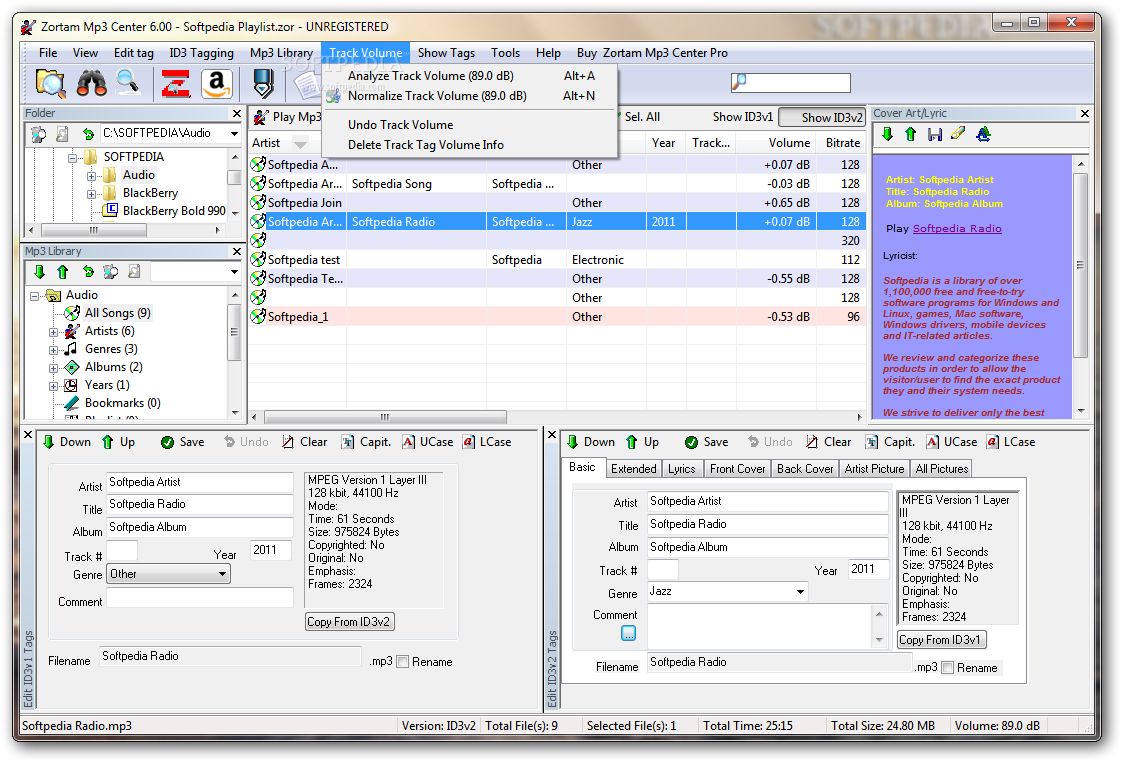Viewport: 1122px width, 762px height.
Task: Click the ID3v1 Artist field
Action: (x=200, y=482)
